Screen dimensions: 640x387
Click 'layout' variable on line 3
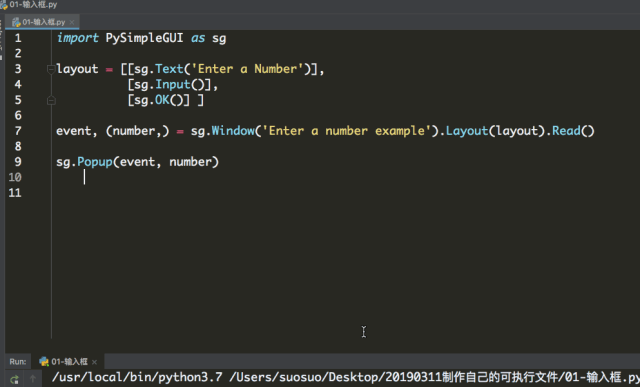click(x=77, y=69)
